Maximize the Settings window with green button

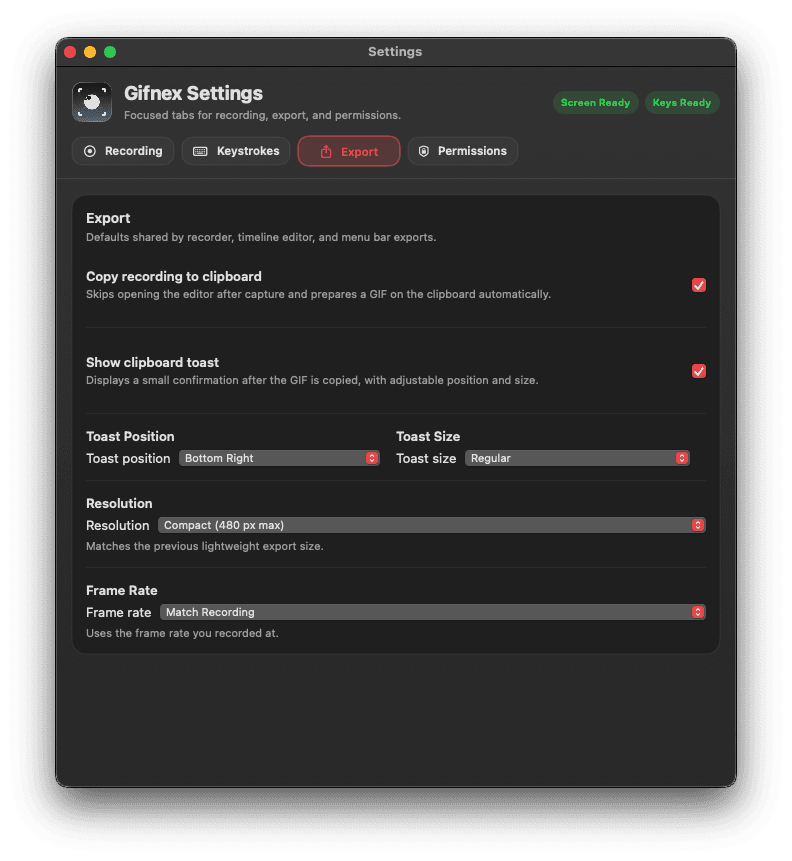click(x=110, y=52)
